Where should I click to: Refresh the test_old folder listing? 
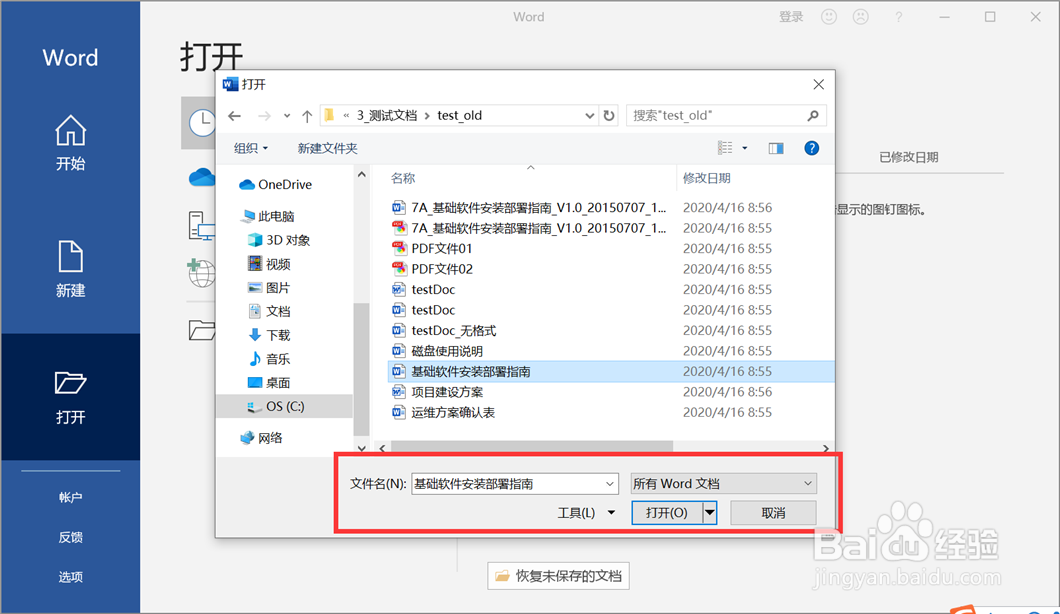pos(609,116)
